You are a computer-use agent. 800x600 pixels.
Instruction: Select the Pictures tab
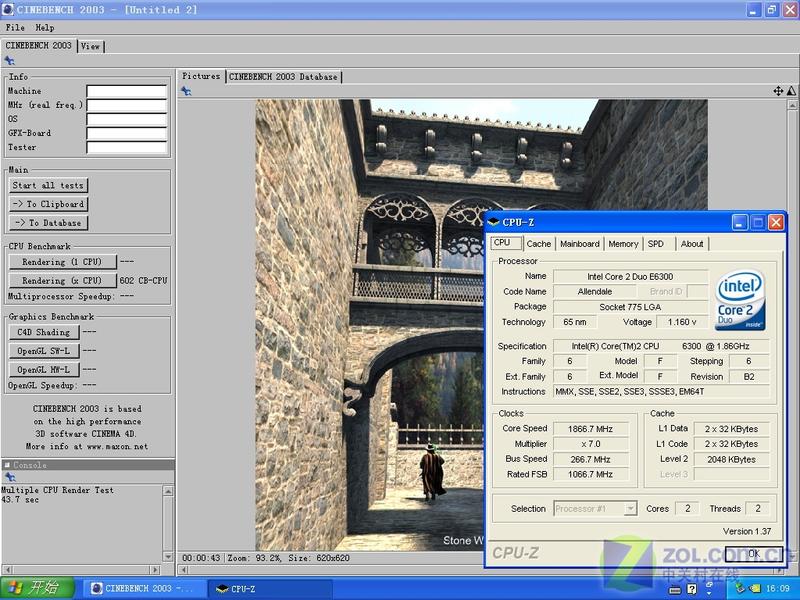click(x=201, y=76)
